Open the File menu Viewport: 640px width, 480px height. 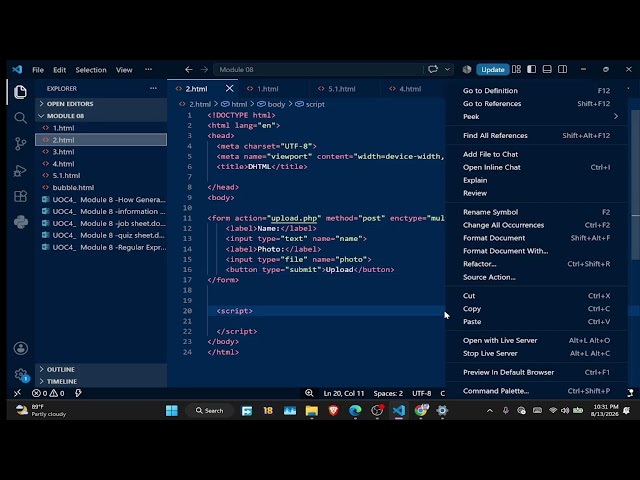[x=38, y=70]
